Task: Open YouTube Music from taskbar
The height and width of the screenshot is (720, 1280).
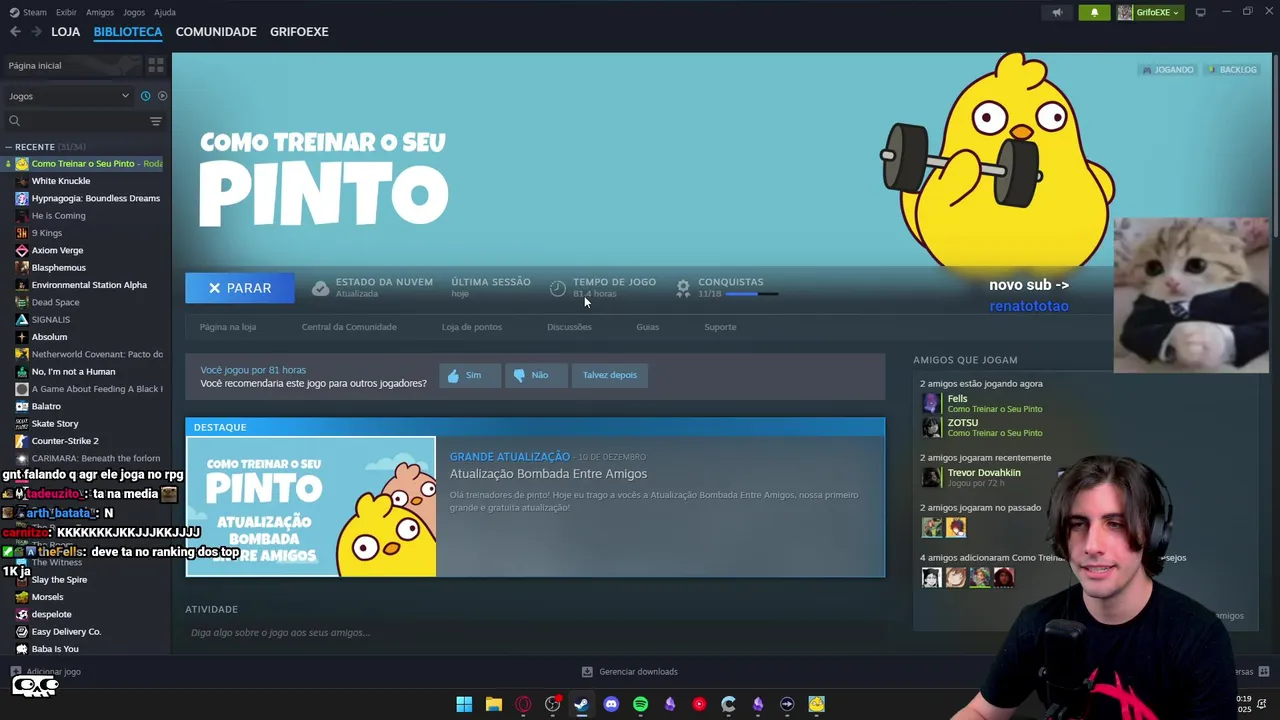Action: [699, 704]
